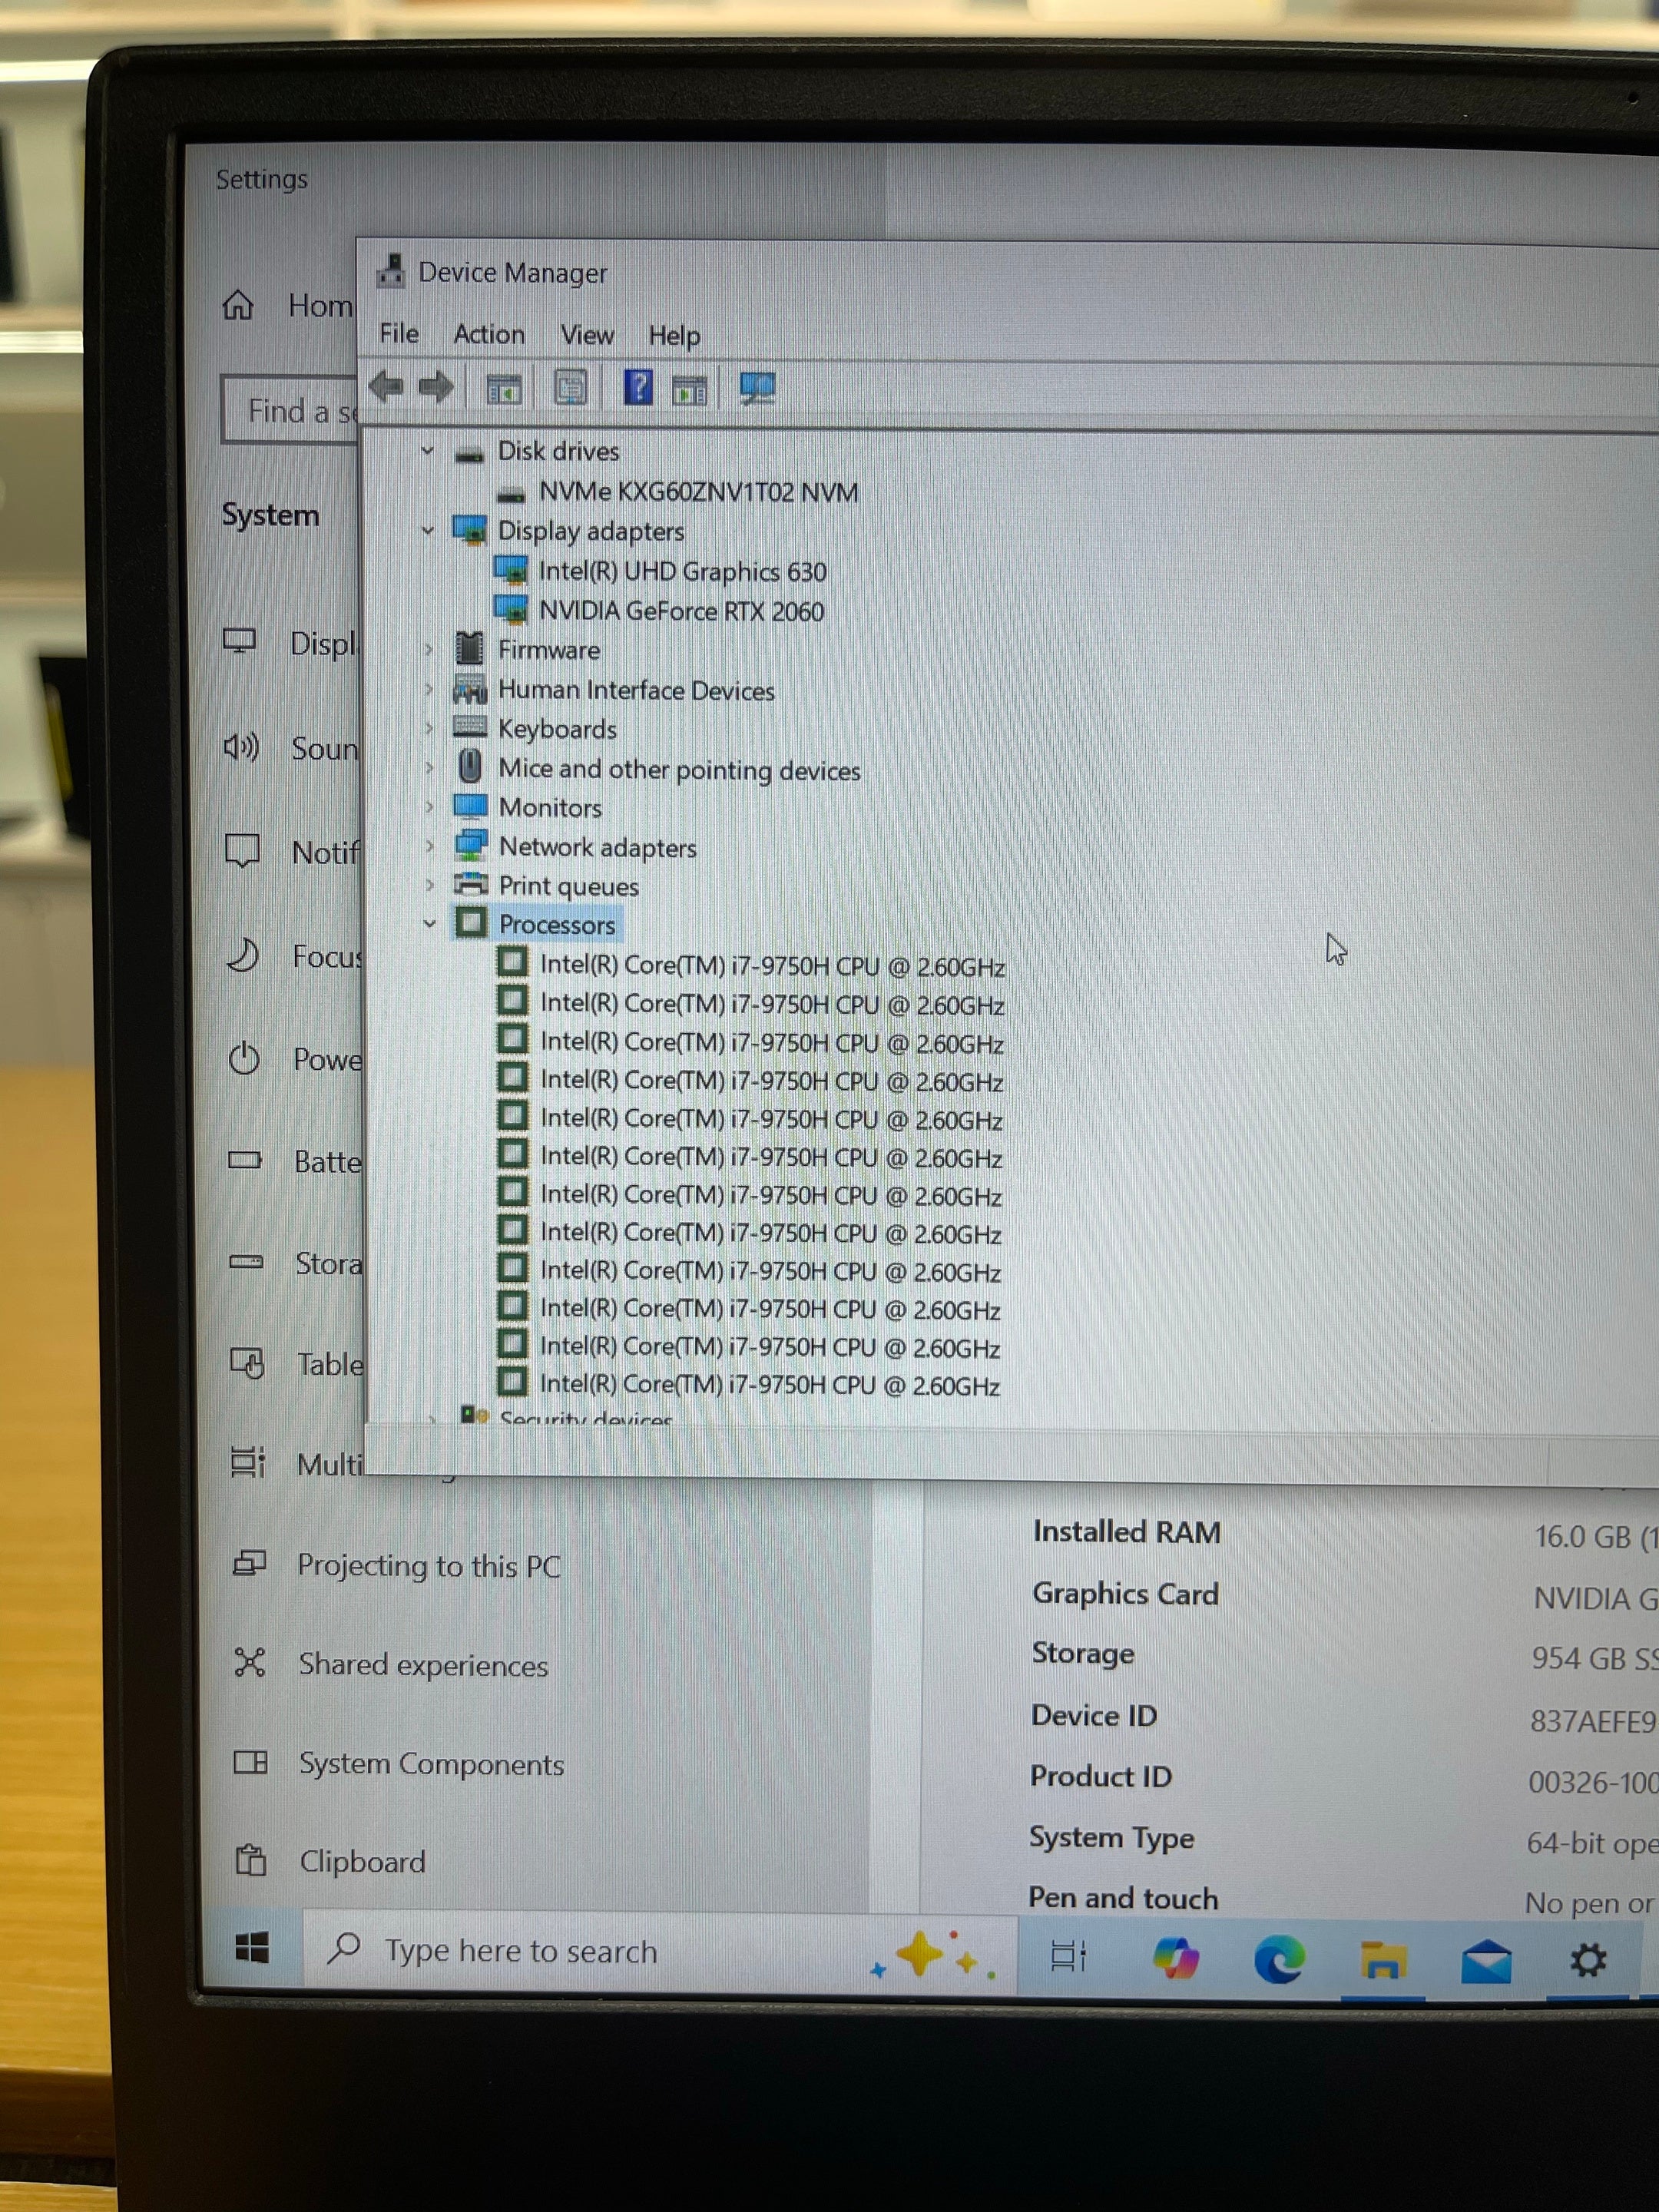
Task: Toggle the Show/Hide Console Tree toolbar icon
Action: pos(504,388)
